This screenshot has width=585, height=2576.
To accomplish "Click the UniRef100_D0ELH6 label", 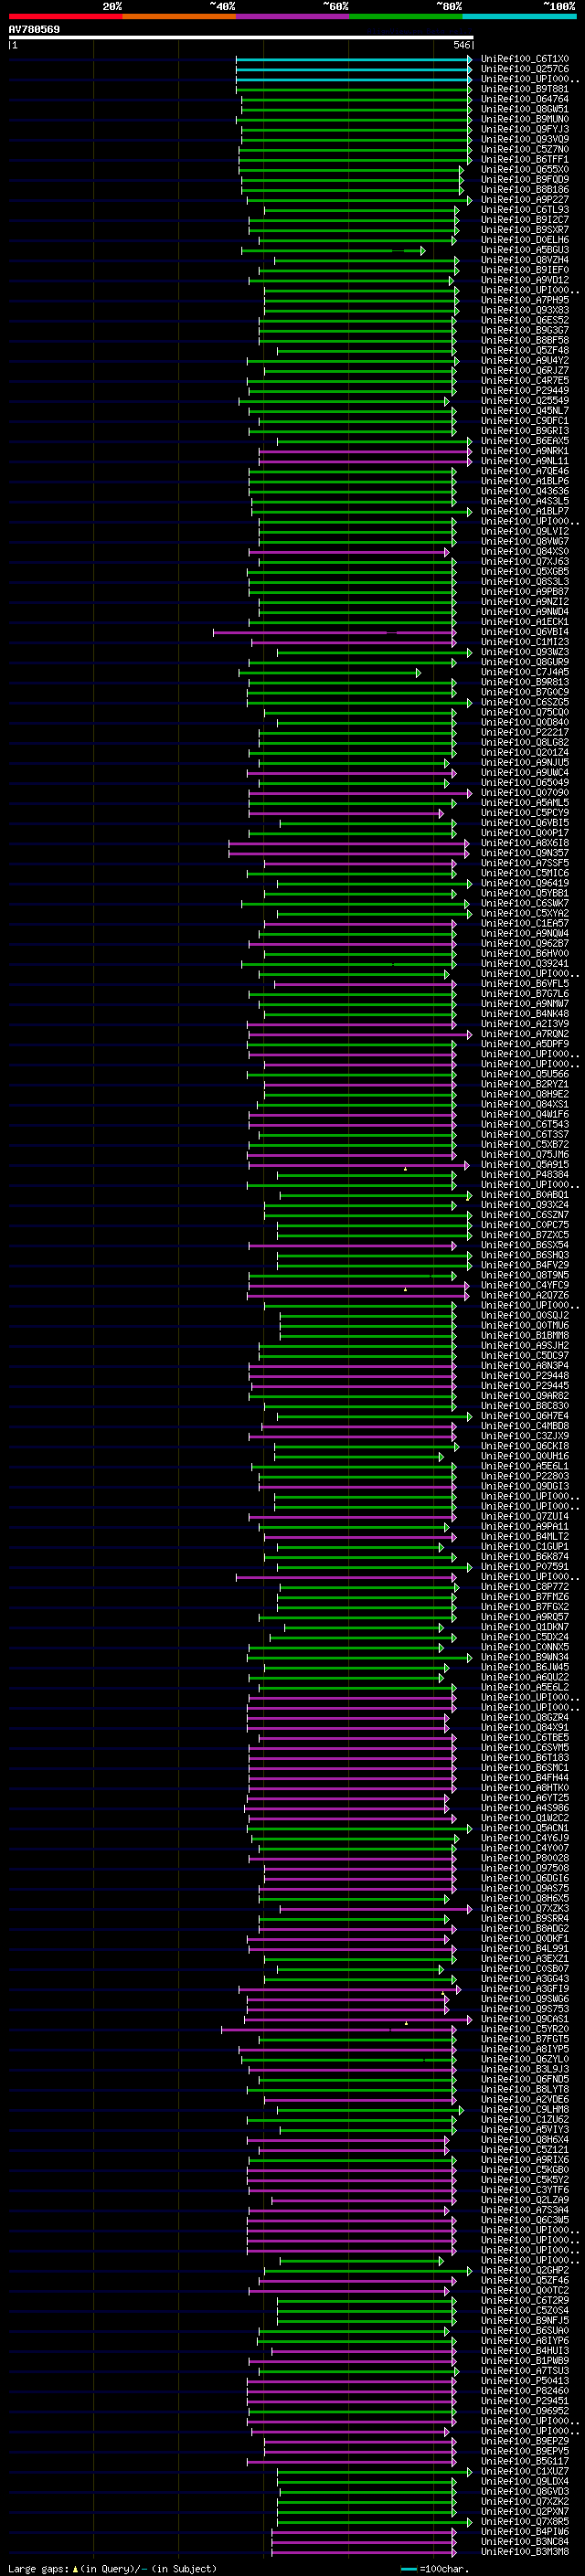I will click(525, 240).
